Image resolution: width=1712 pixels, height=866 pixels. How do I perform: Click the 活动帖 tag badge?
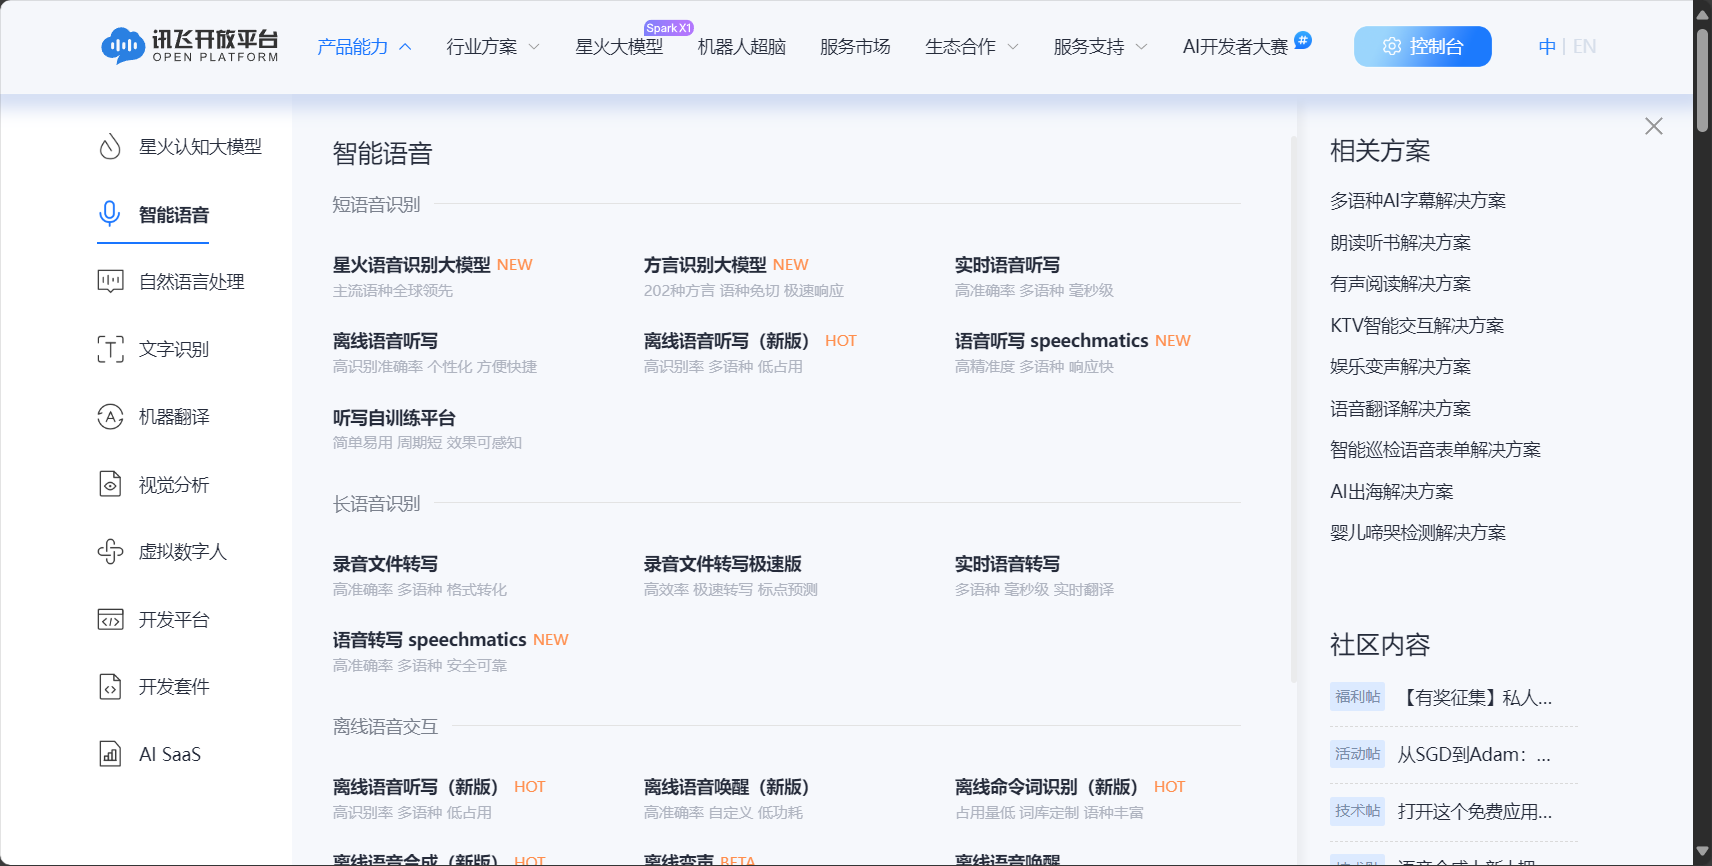coord(1357,754)
